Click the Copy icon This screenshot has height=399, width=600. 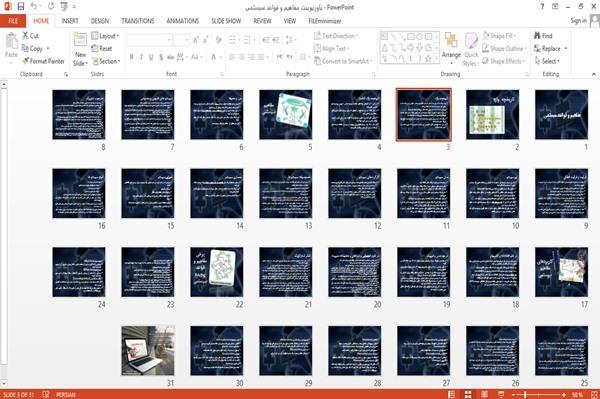[x=25, y=48]
